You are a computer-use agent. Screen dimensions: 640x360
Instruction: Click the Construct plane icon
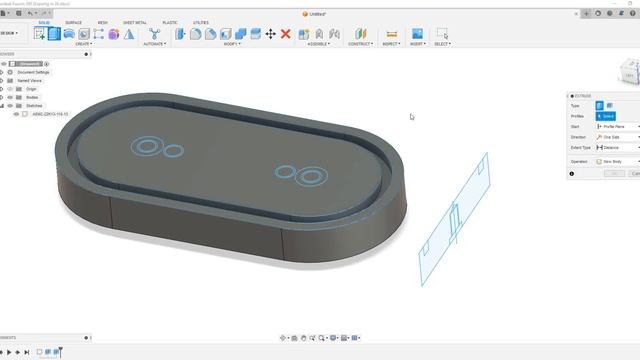click(x=360, y=34)
